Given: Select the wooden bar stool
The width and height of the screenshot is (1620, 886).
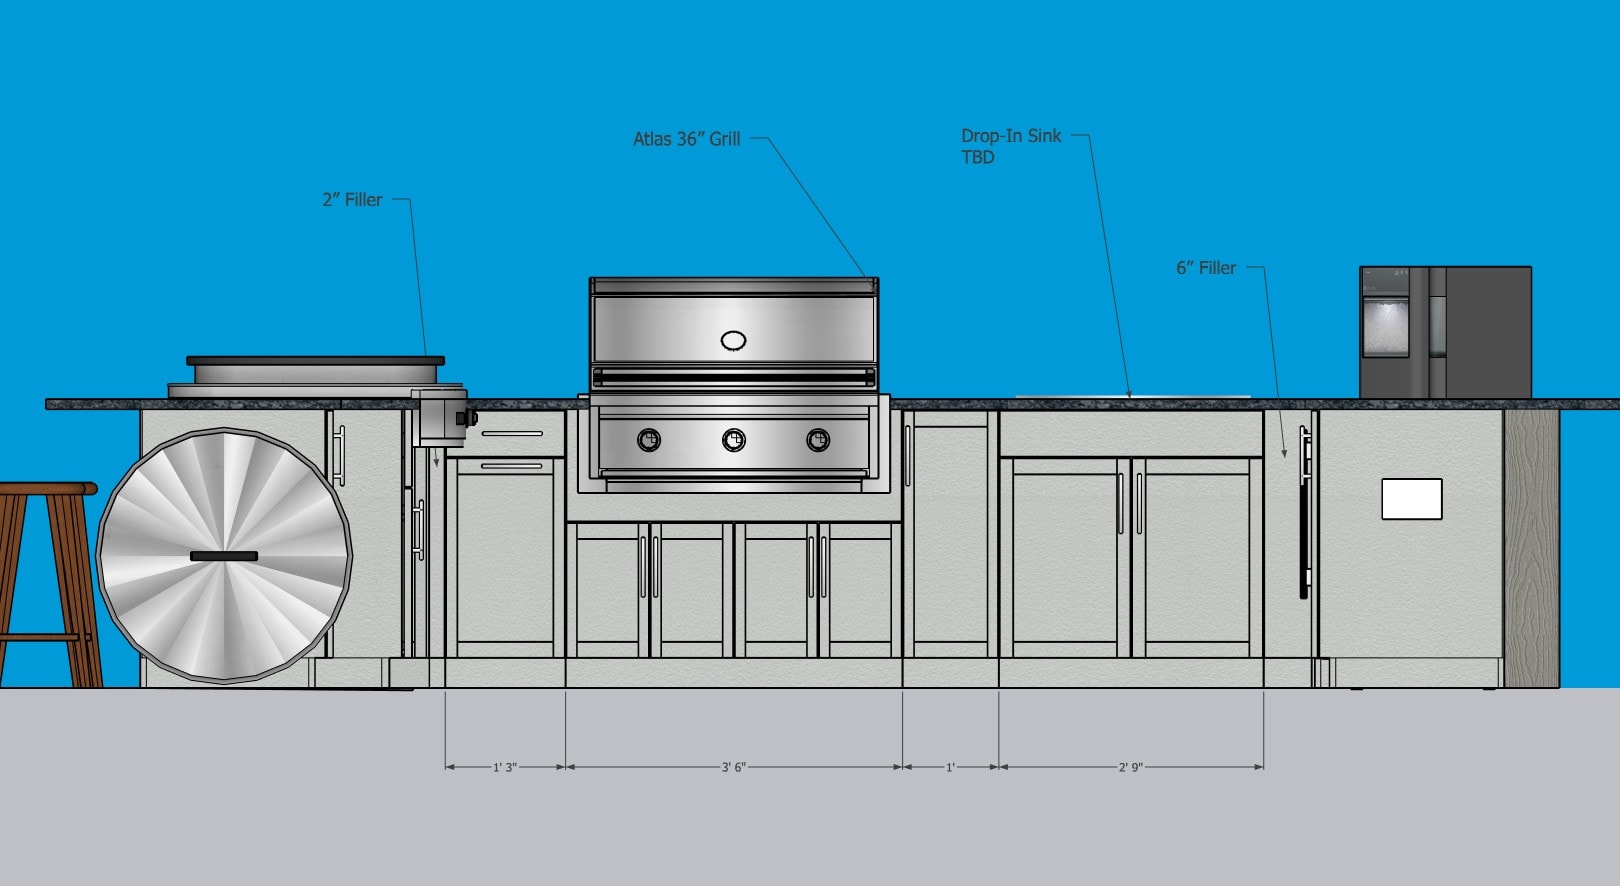Looking at the screenshot, I should (x=48, y=585).
